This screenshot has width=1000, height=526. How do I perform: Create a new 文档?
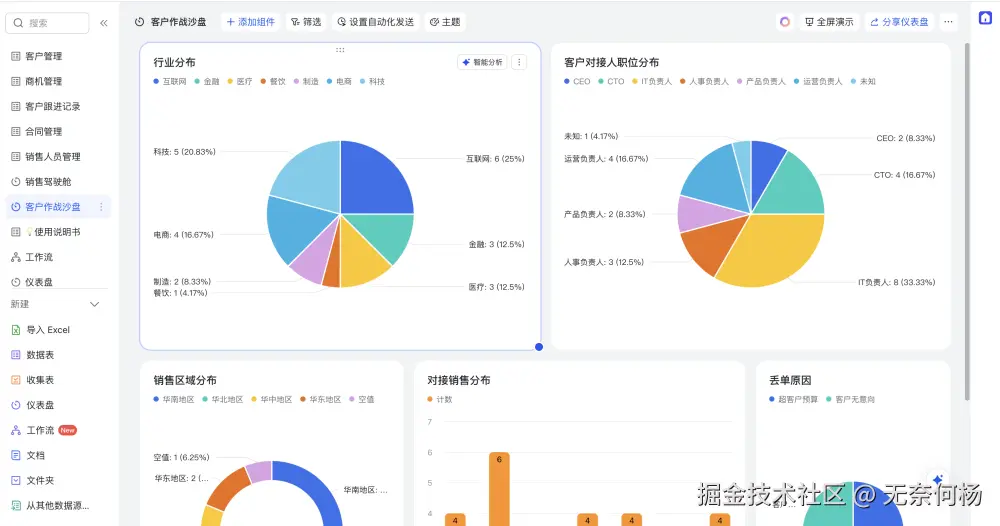(x=35, y=455)
